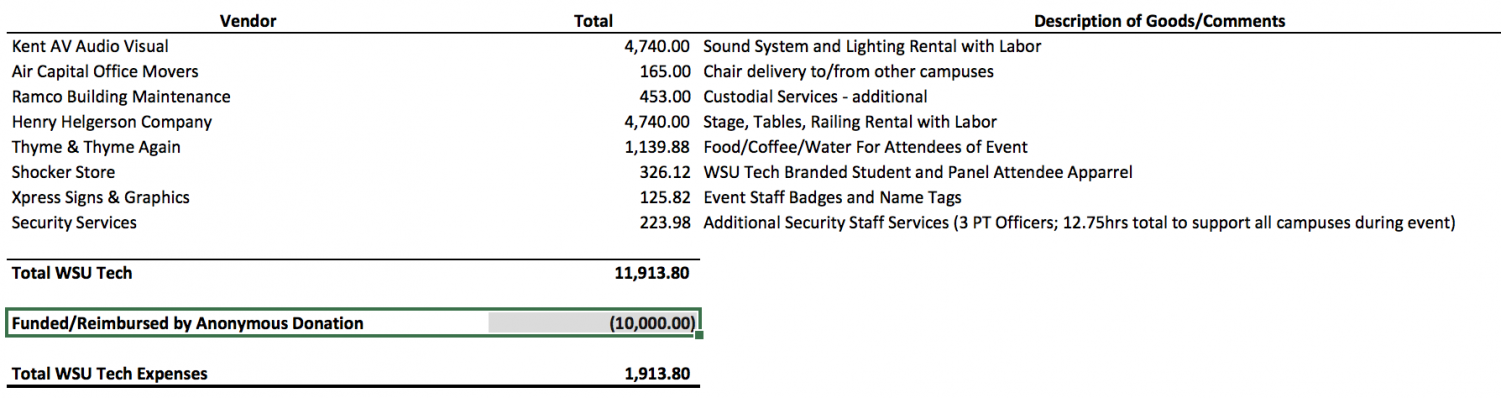Select Chair delivery to/from other campuses
This screenshot has height=398, width=1501.
tap(848, 71)
